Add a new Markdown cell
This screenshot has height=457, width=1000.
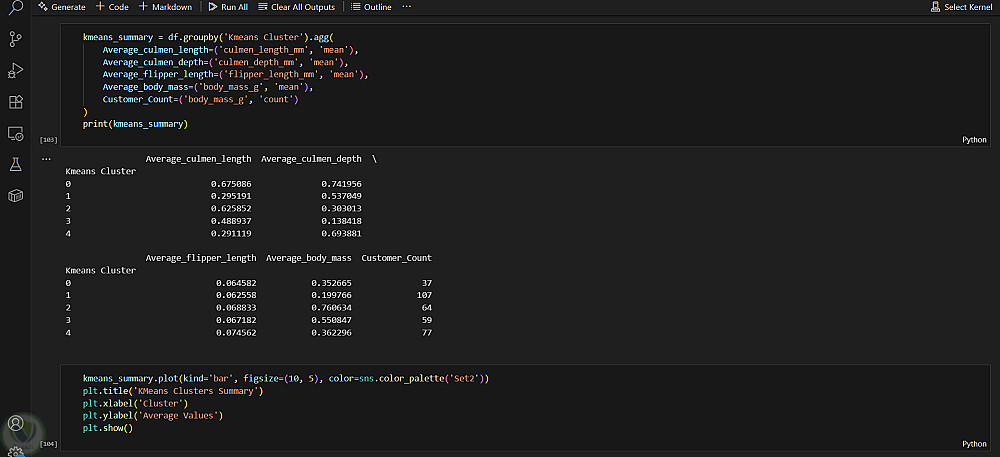(x=167, y=7)
